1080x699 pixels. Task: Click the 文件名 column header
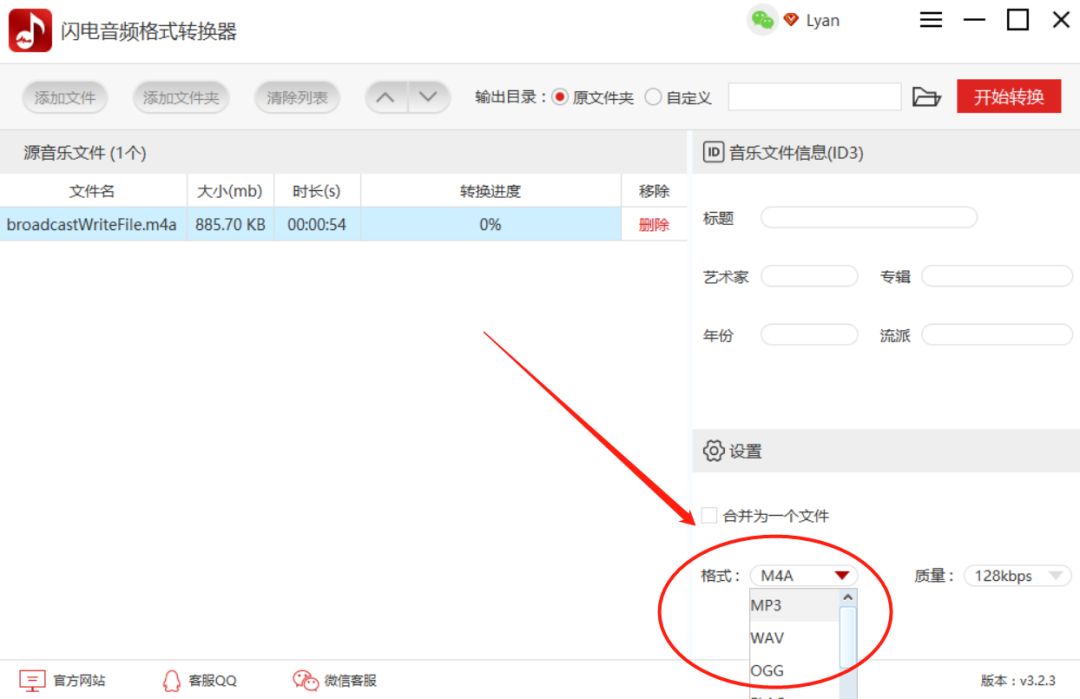coord(92,191)
